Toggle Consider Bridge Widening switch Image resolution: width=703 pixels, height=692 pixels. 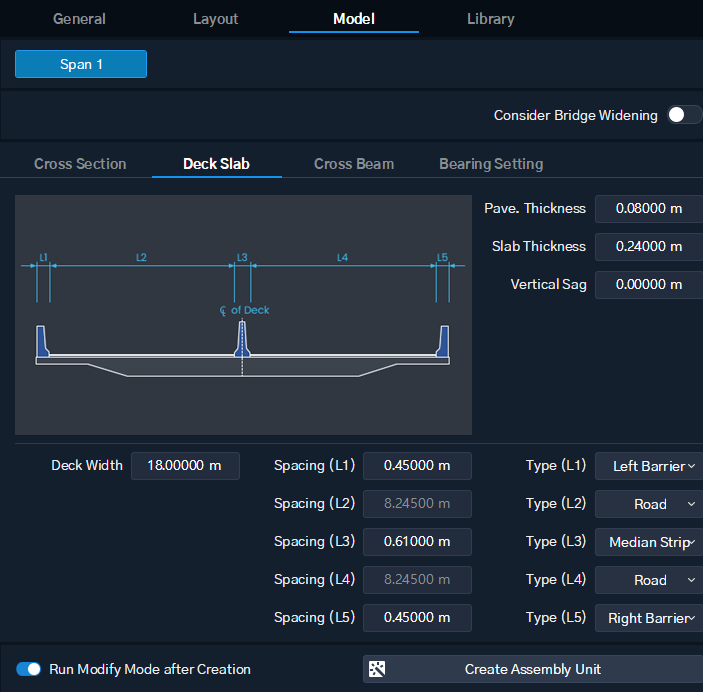[684, 115]
